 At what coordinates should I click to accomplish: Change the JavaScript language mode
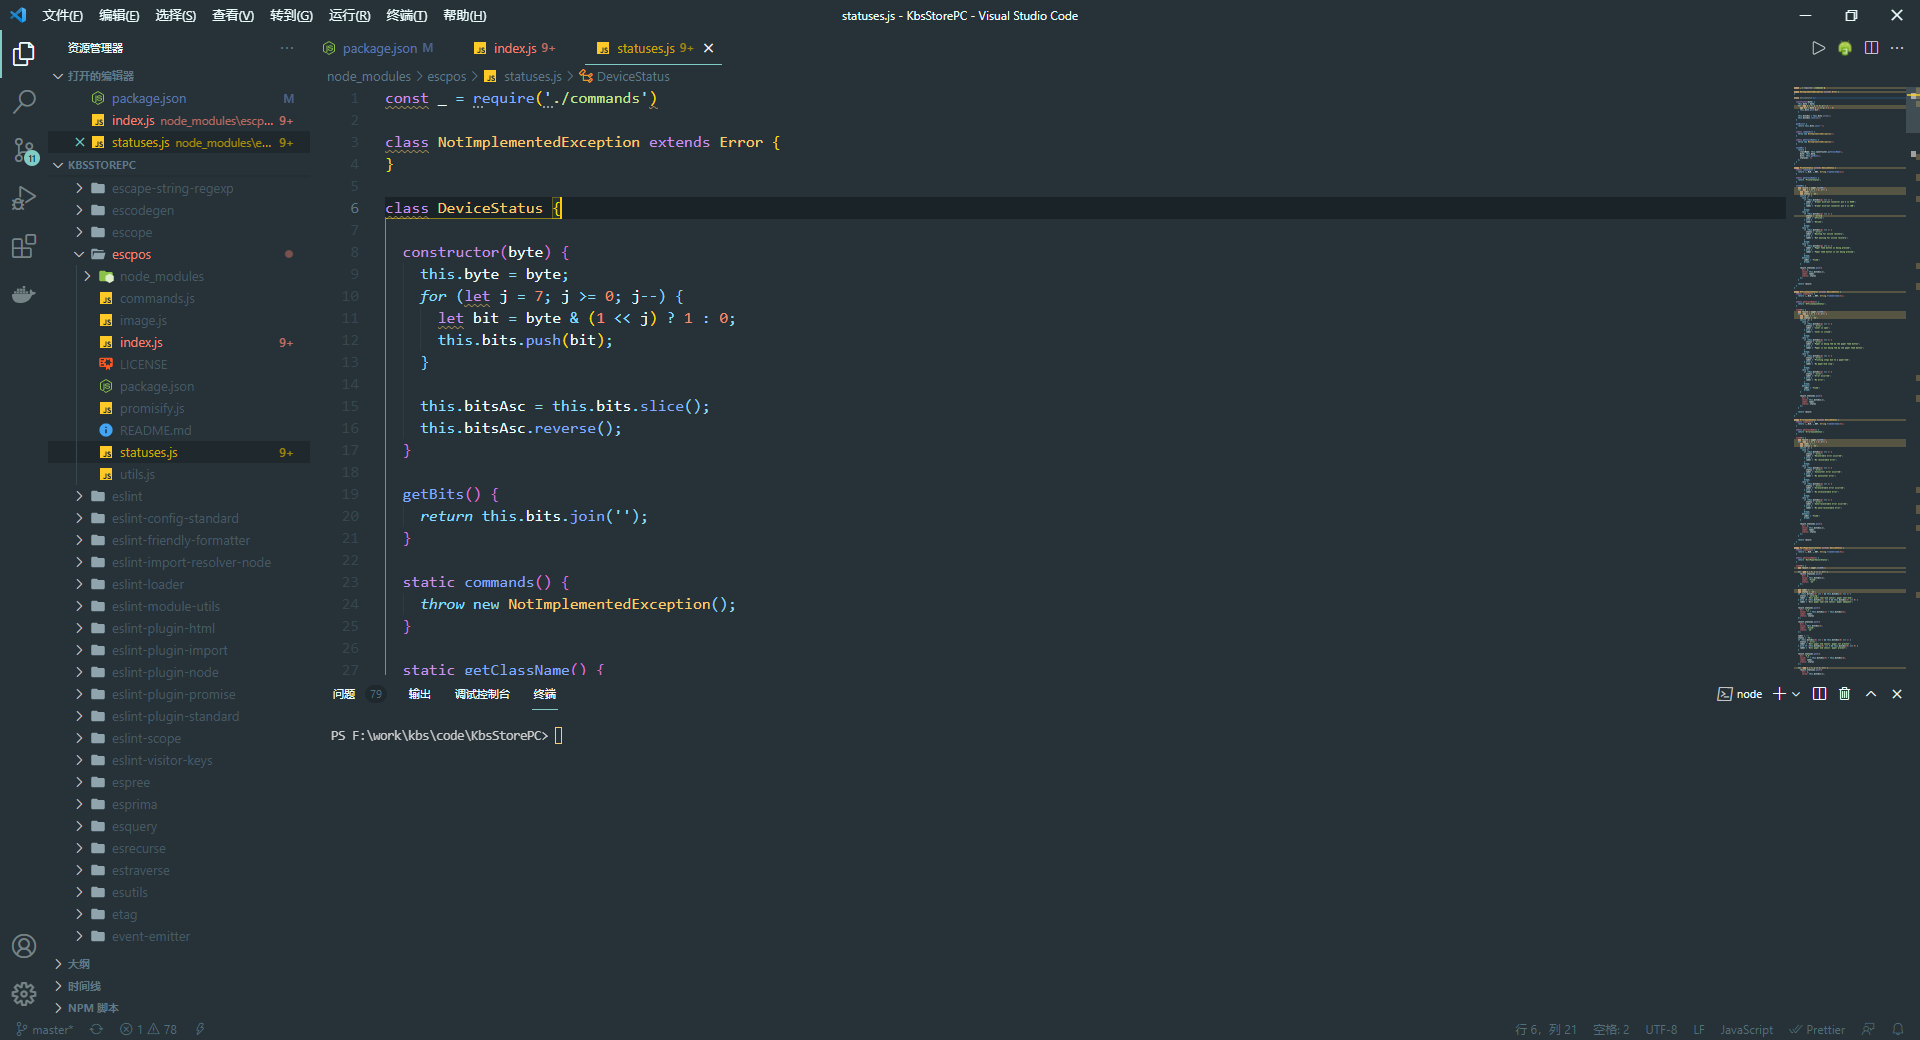tap(1746, 1029)
